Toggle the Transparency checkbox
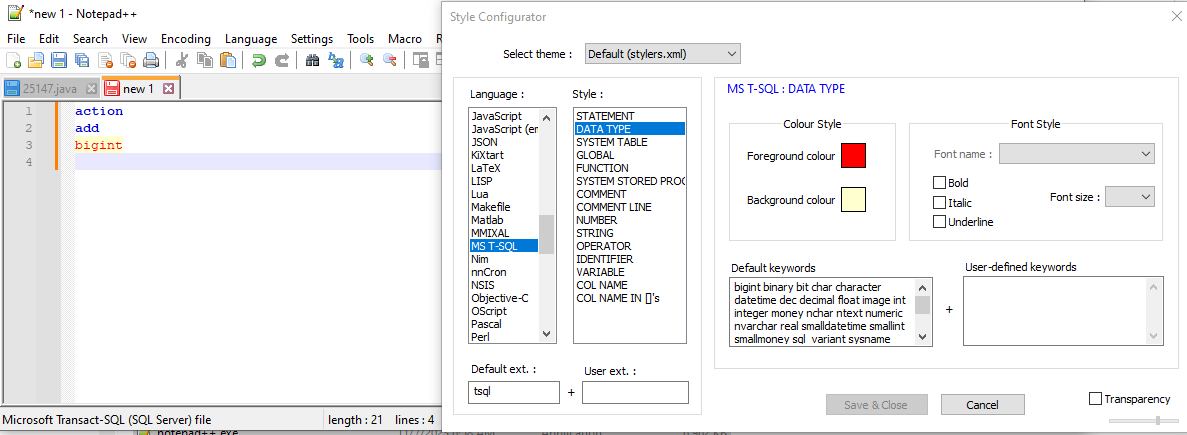The image size is (1187, 435). pyautogui.click(x=1095, y=399)
